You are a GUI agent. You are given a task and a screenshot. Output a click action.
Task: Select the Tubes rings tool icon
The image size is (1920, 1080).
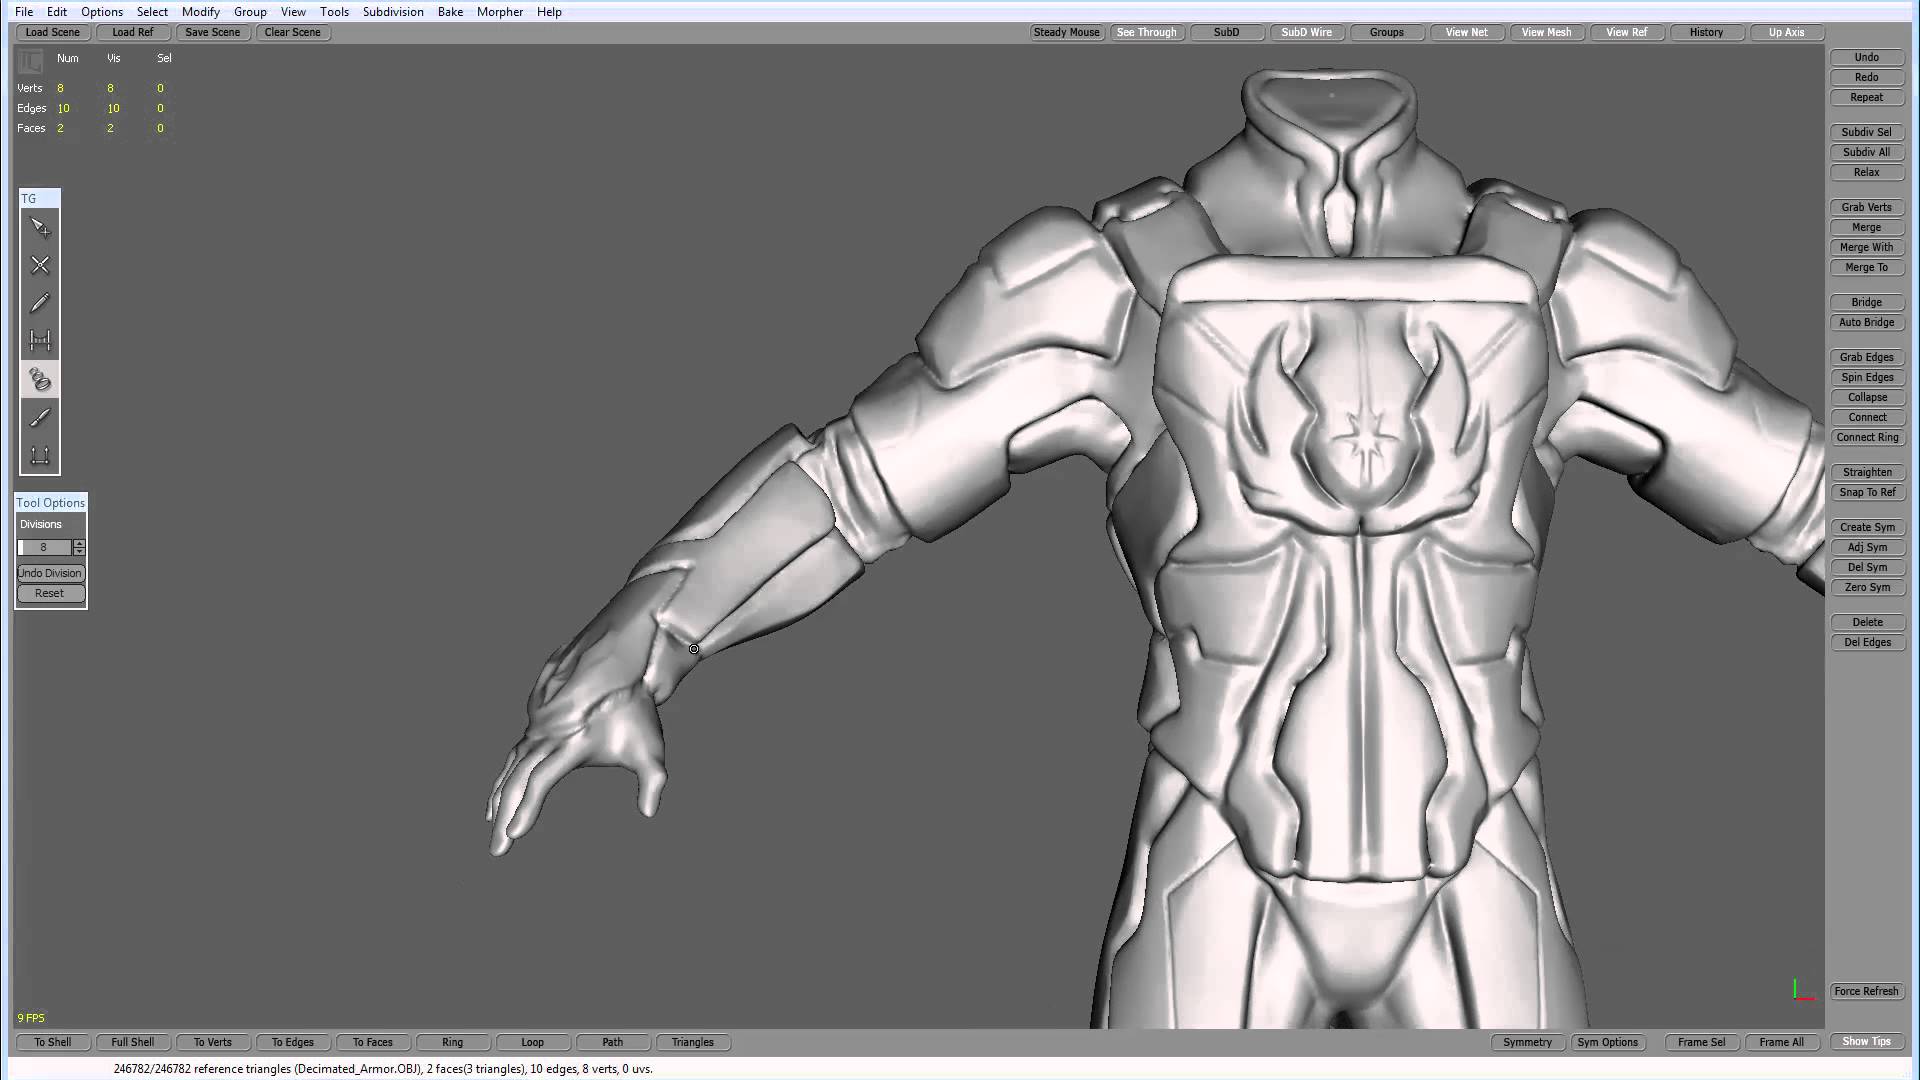[x=40, y=379]
